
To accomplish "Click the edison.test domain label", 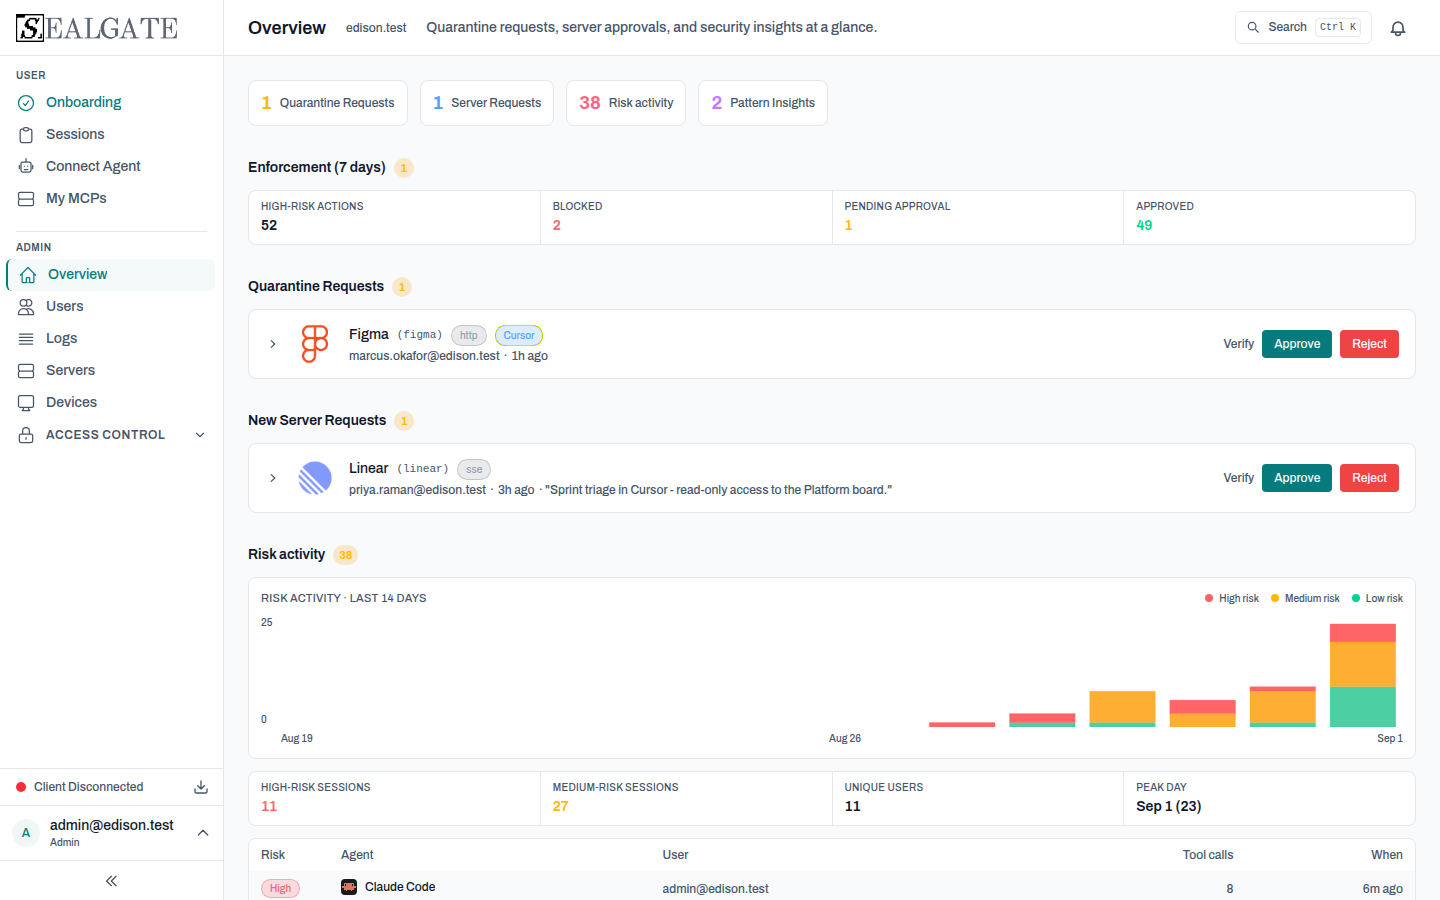I will click(x=376, y=28).
